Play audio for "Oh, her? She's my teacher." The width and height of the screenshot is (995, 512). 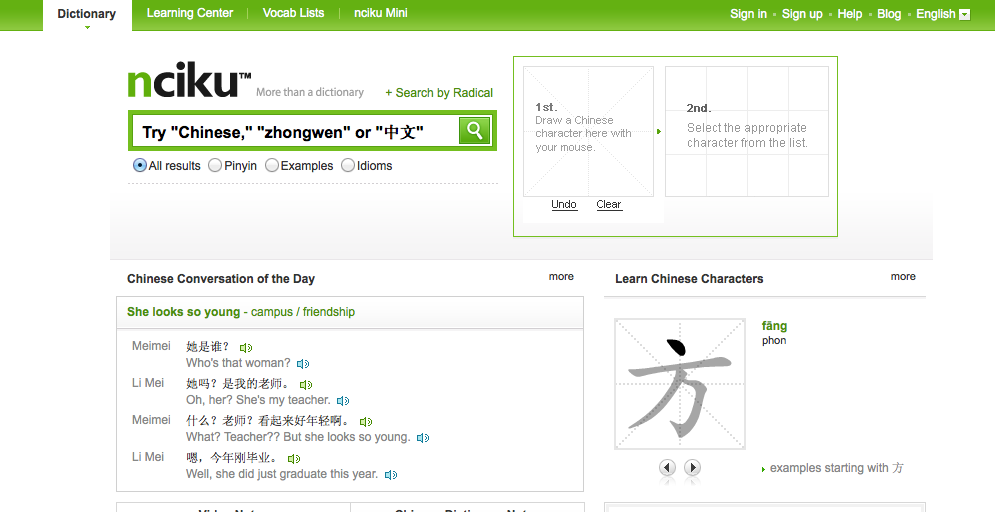pos(343,401)
